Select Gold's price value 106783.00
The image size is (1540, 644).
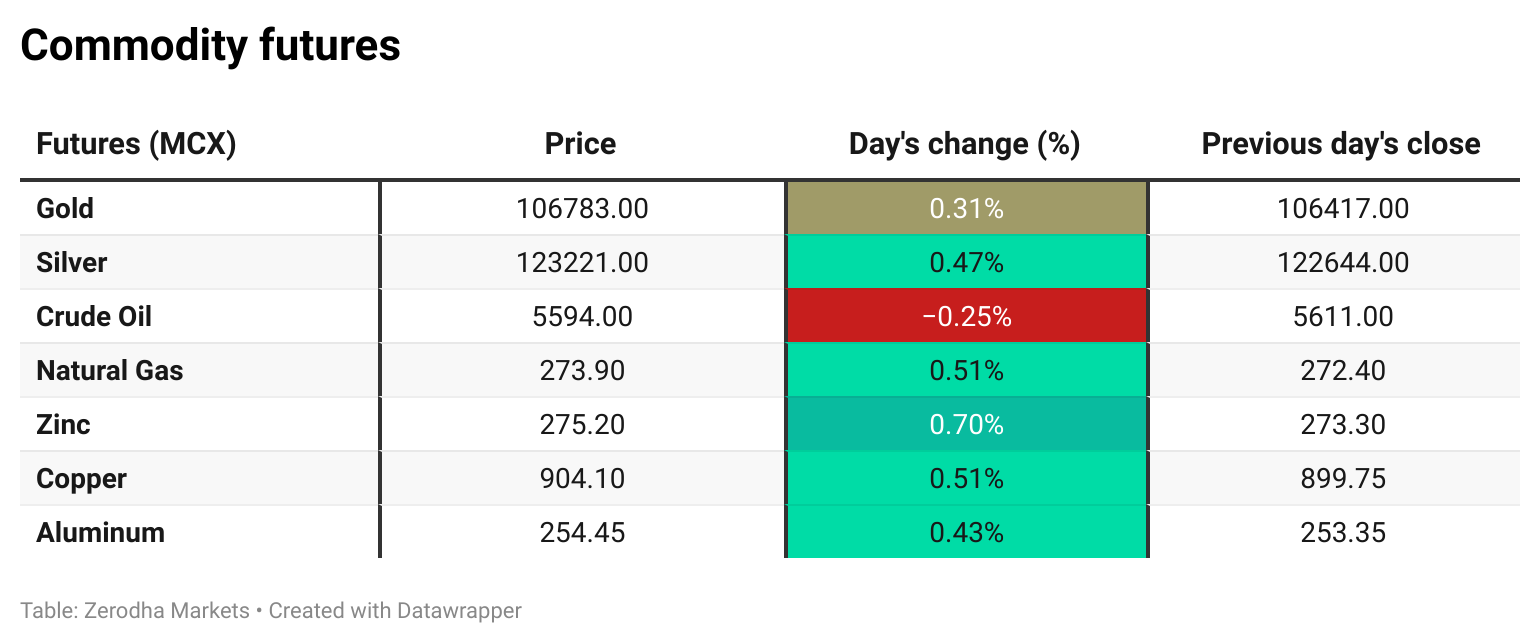click(582, 209)
